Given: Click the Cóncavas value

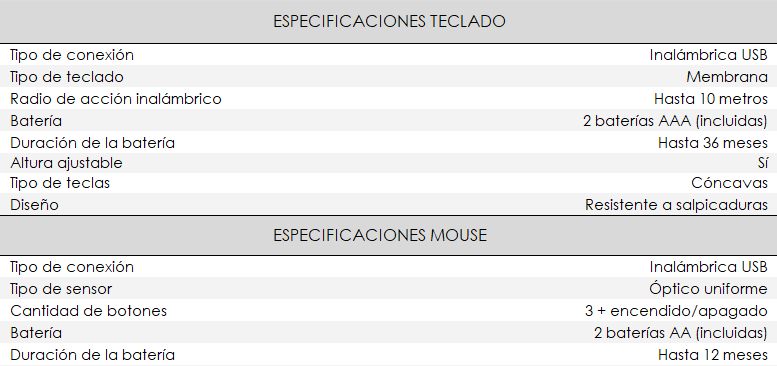Looking at the screenshot, I should point(729,183).
